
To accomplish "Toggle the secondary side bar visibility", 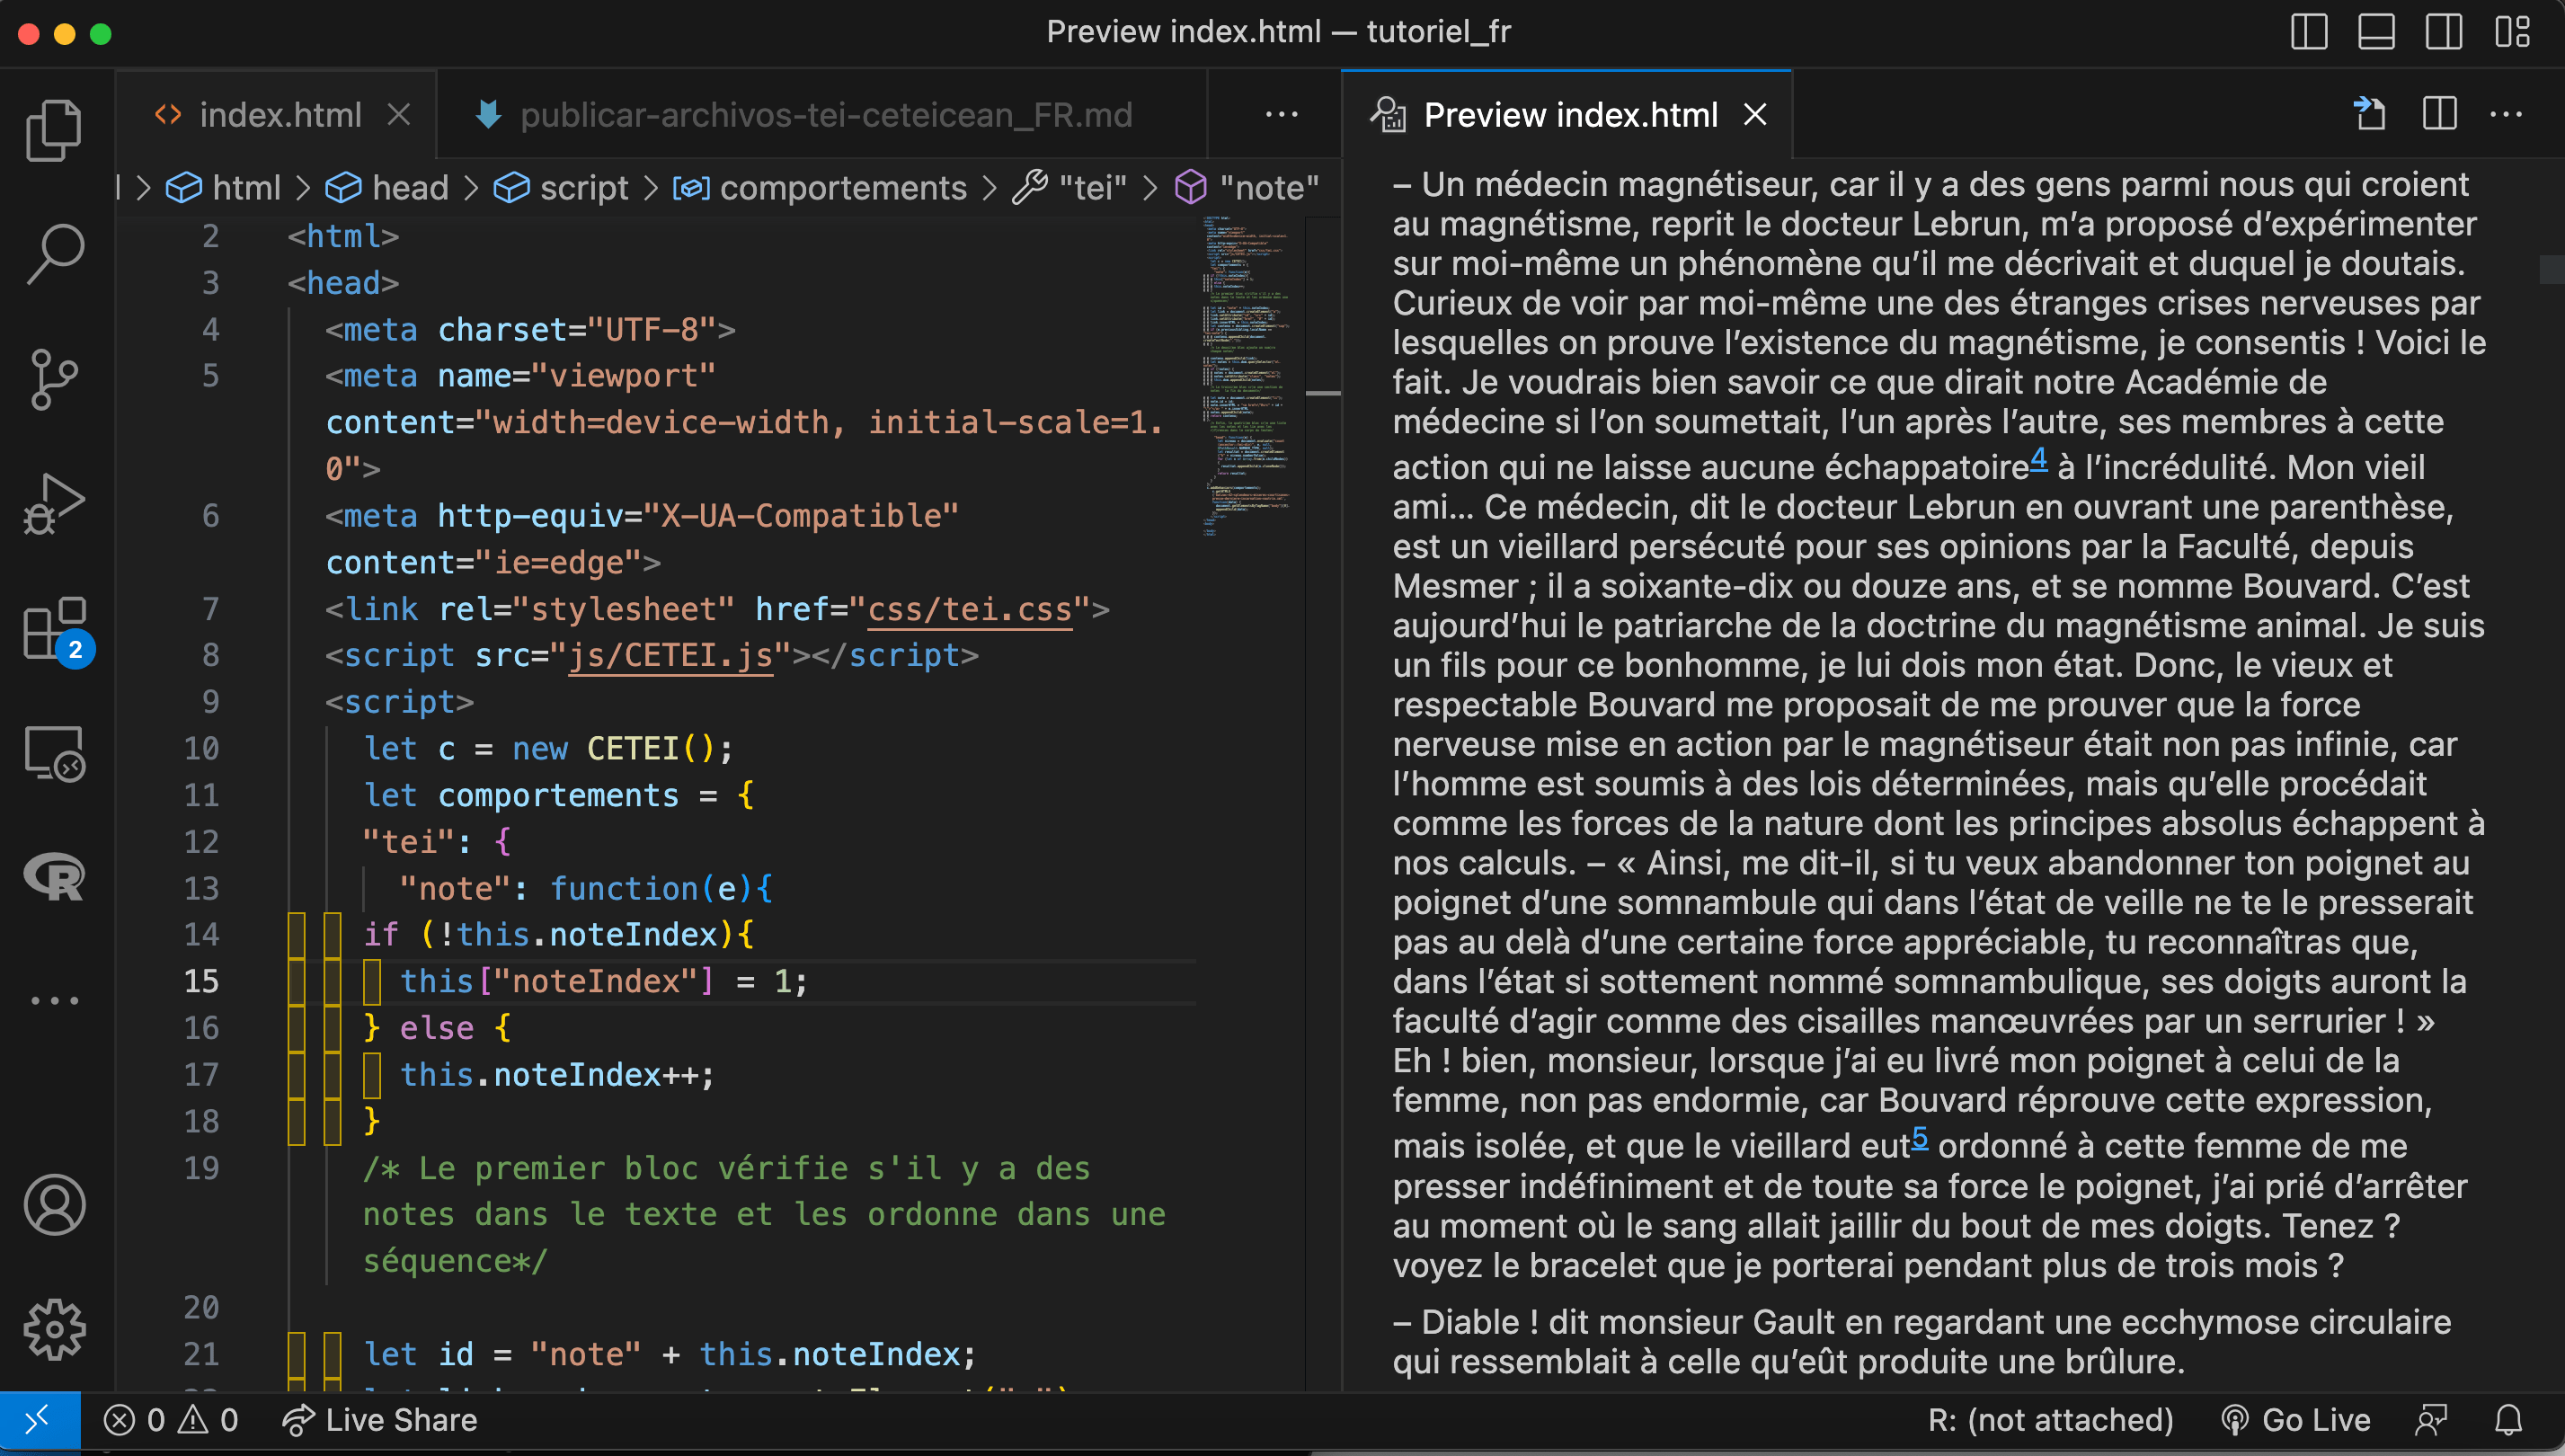I will [x=2444, y=33].
